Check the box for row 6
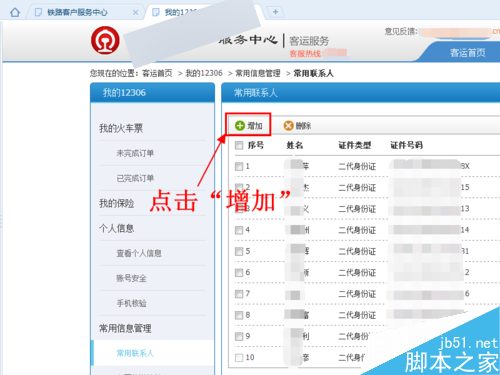The width and height of the screenshot is (500, 375). [239, 273]
